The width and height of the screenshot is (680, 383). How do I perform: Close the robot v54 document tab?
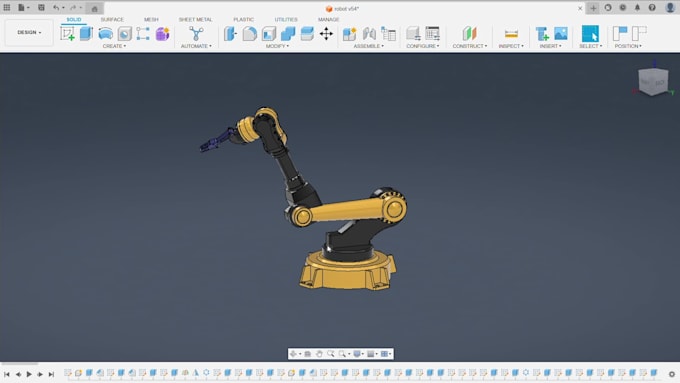point(580,8)
